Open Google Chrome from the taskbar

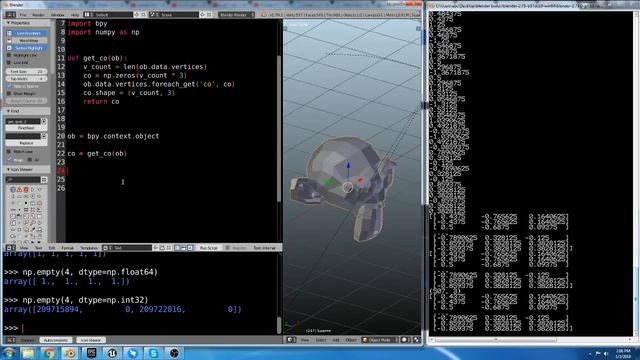coord(49,353)
